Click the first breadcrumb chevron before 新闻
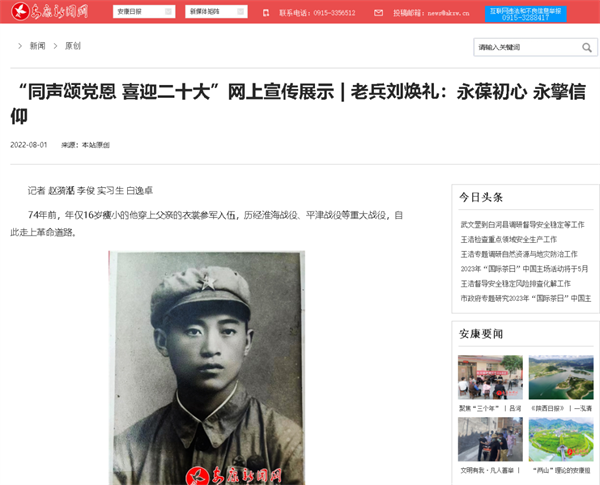 pyautogui.click(x=20, y=46)
